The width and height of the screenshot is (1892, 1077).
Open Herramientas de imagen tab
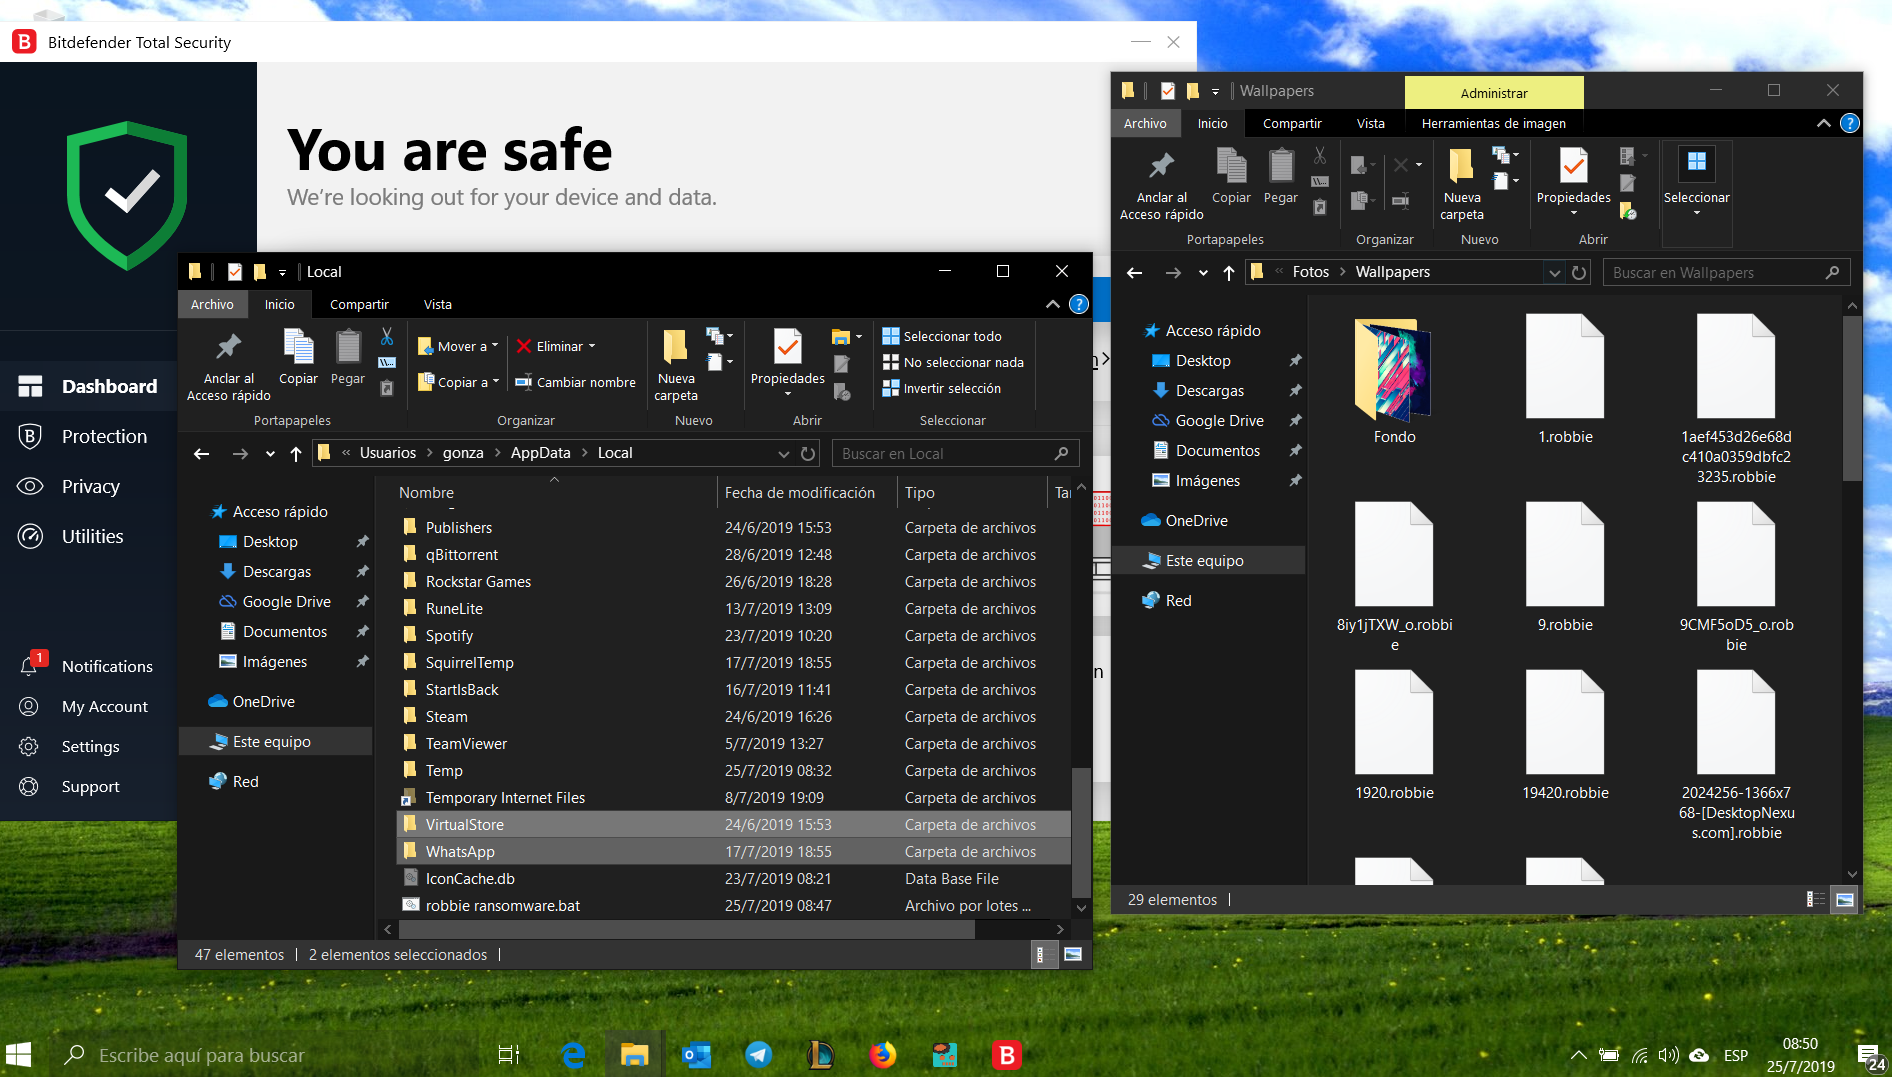click(1493, 123)
